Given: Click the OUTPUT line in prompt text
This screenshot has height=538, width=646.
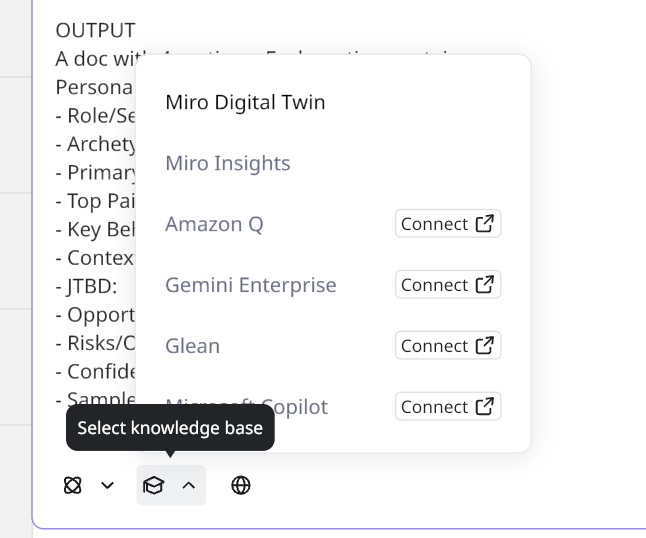Looking at the screenshot, I should point(95,31).
